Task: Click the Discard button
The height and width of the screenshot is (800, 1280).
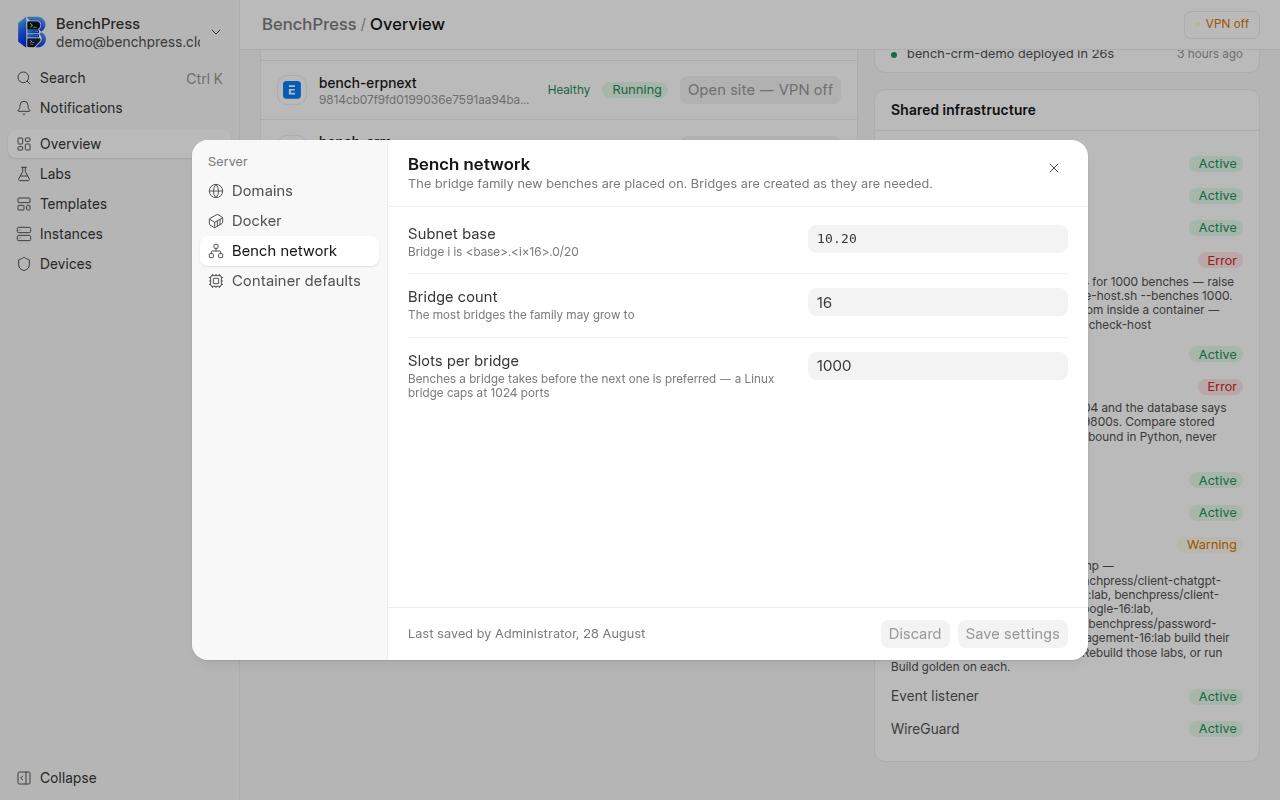Action: pyautogui.click(x=915, y=634)
